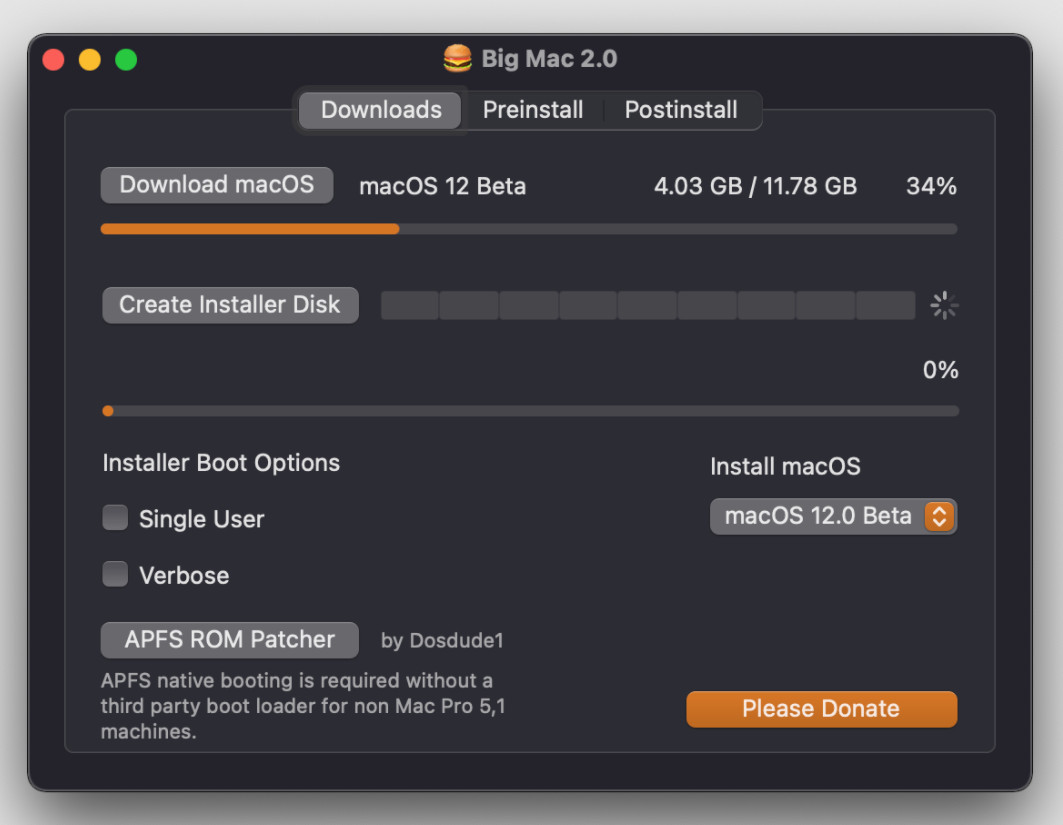Click the "4.03 GB / 11.78 GB" size text
Screen dimensions: 1063x825
click(755, 186)
